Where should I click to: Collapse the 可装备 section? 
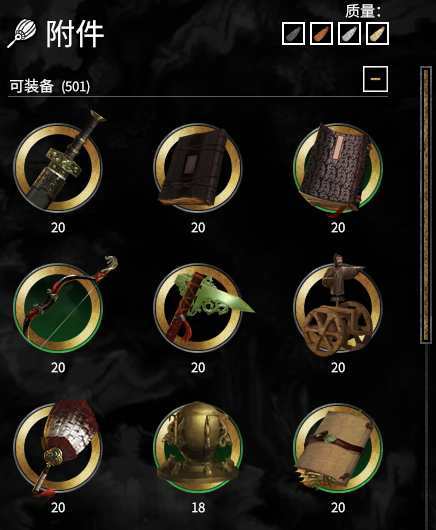pyautogui.click(x=376, y=79)
